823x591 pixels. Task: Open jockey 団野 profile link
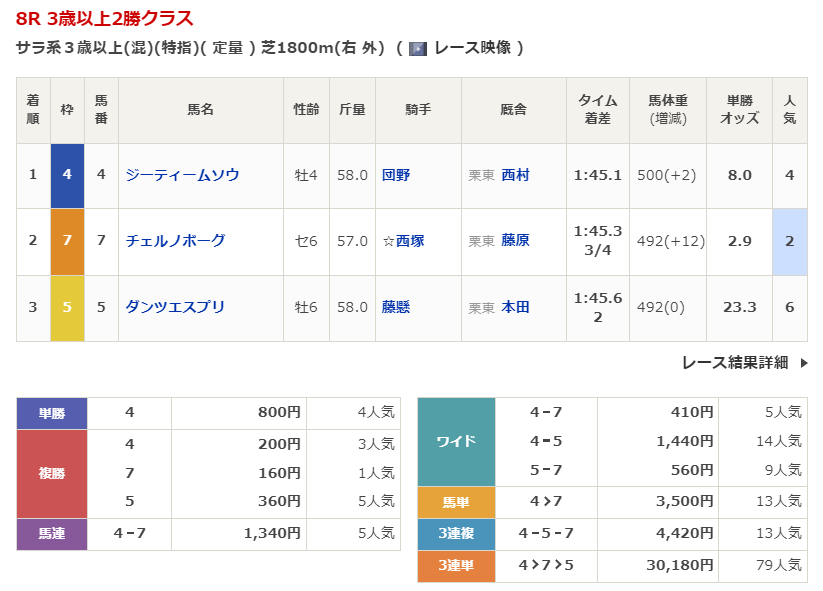click(x=396, y=175)
